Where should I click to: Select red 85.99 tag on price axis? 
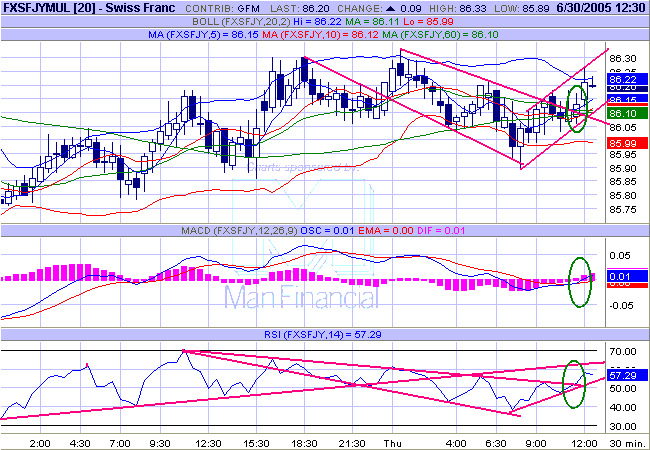[627, 143]
